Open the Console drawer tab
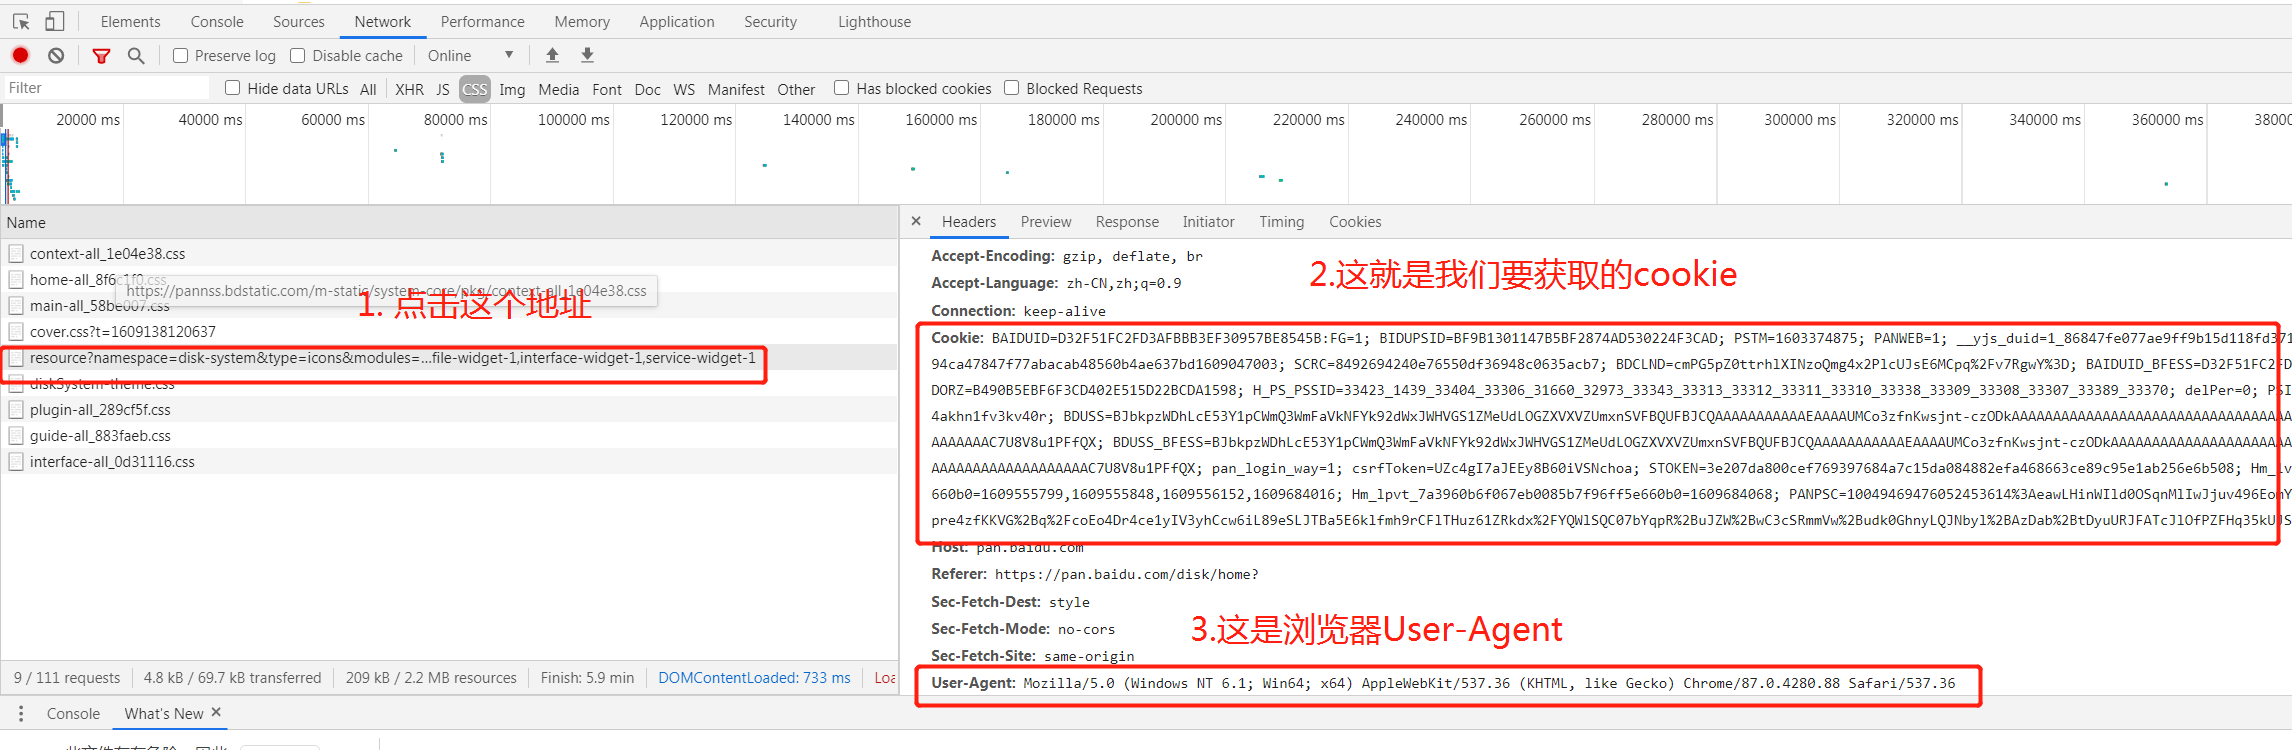 [x=73, y=713]
